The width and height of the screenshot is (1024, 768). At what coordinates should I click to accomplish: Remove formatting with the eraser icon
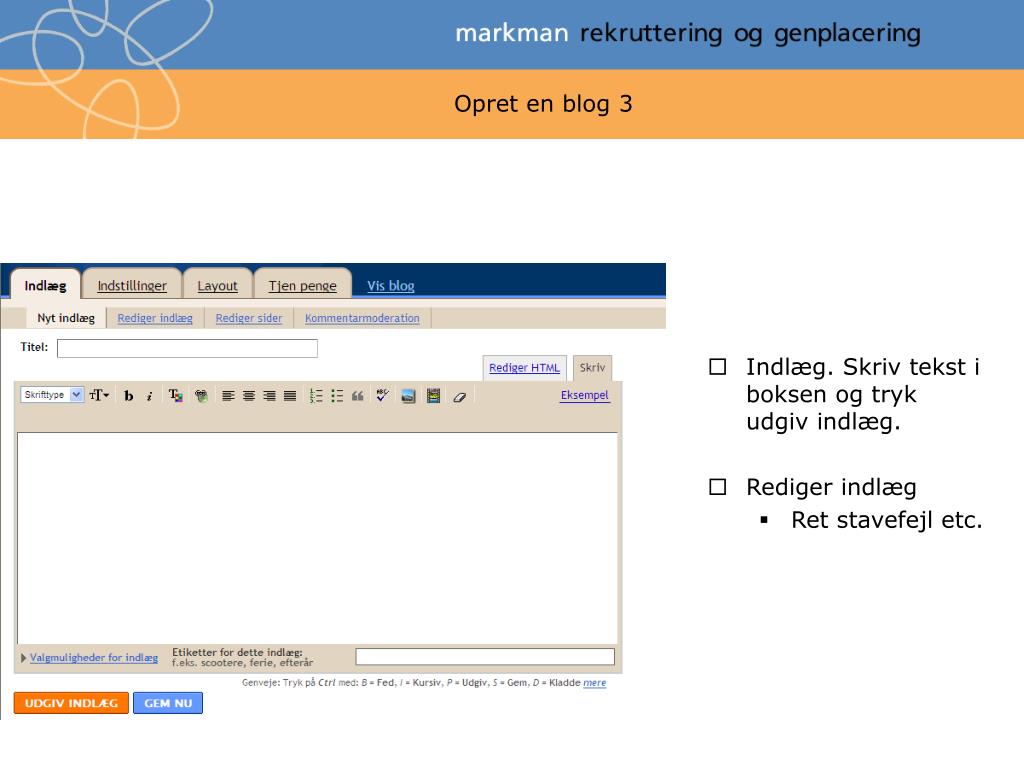click(x=460, y=396)
